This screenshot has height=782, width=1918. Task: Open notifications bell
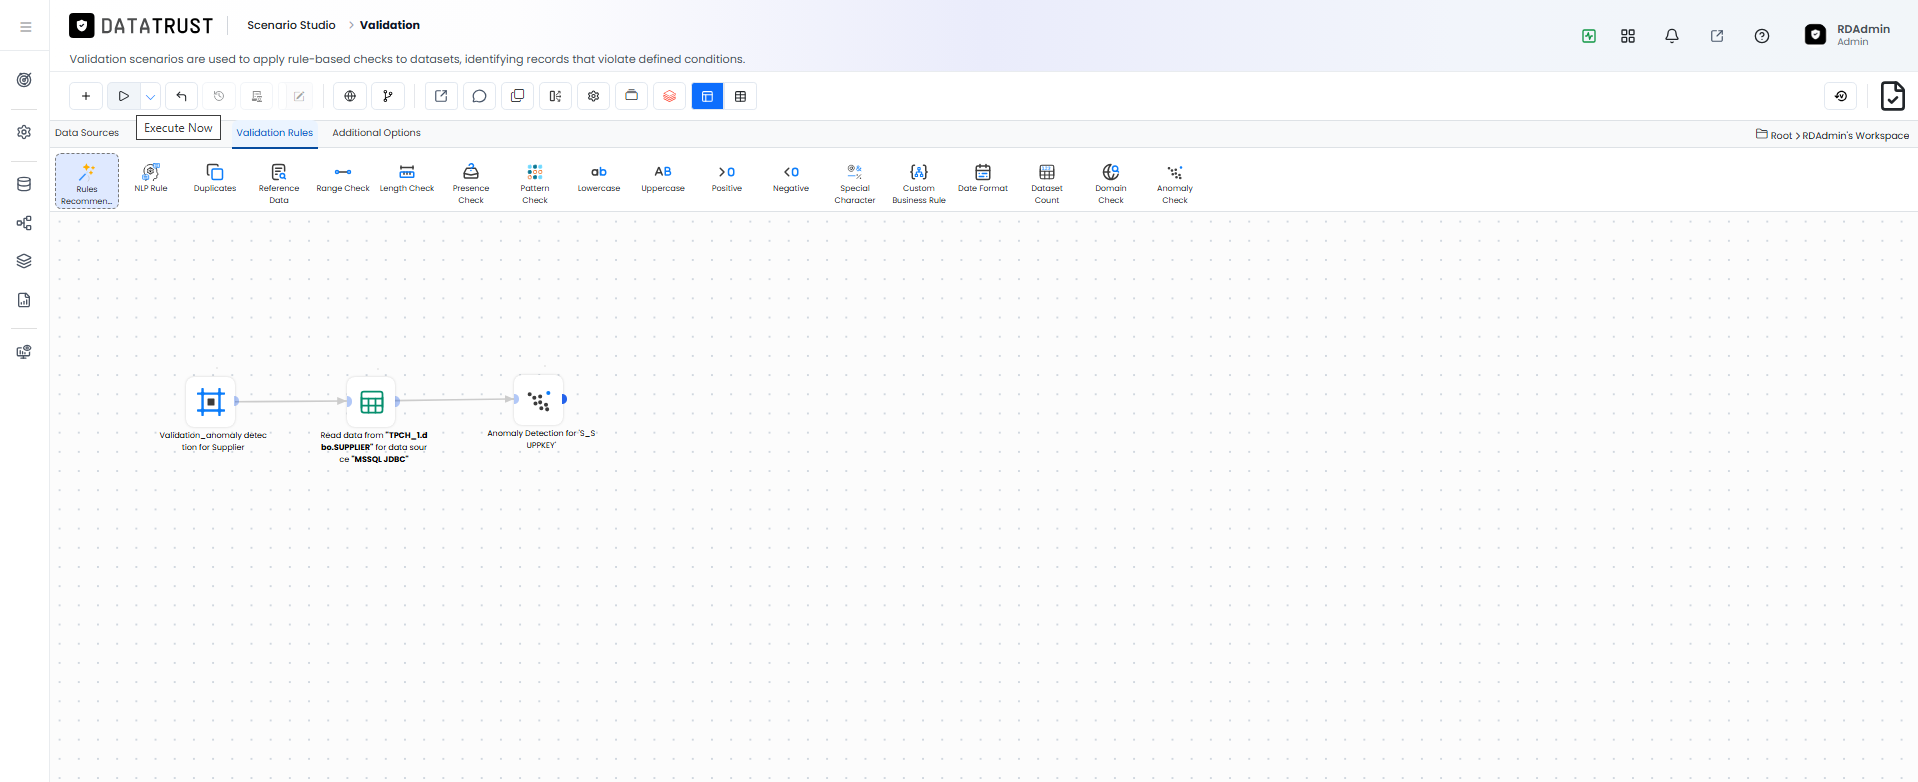pos(1672,36)
